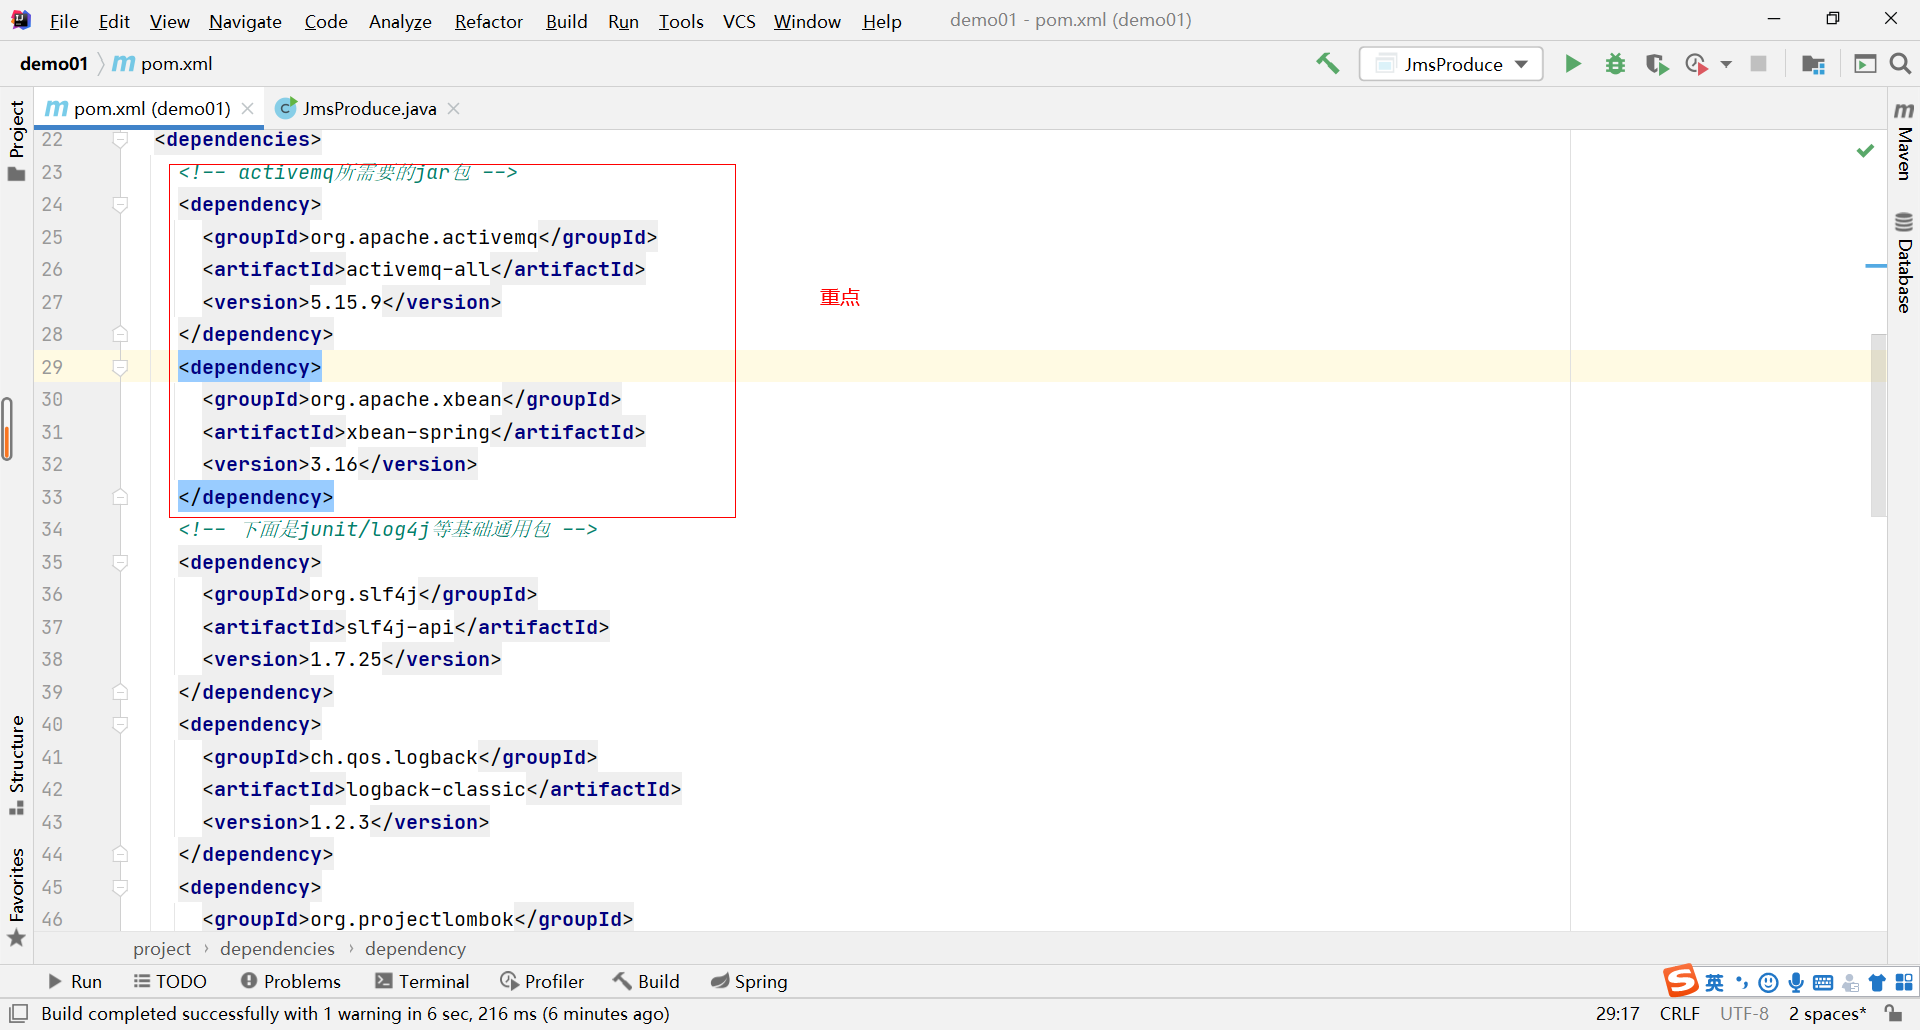The height and width of the screenshot is (1030, 1920).
Task: Toggle the read-only lock icon in status bar
Action: coord(1893,1013)
